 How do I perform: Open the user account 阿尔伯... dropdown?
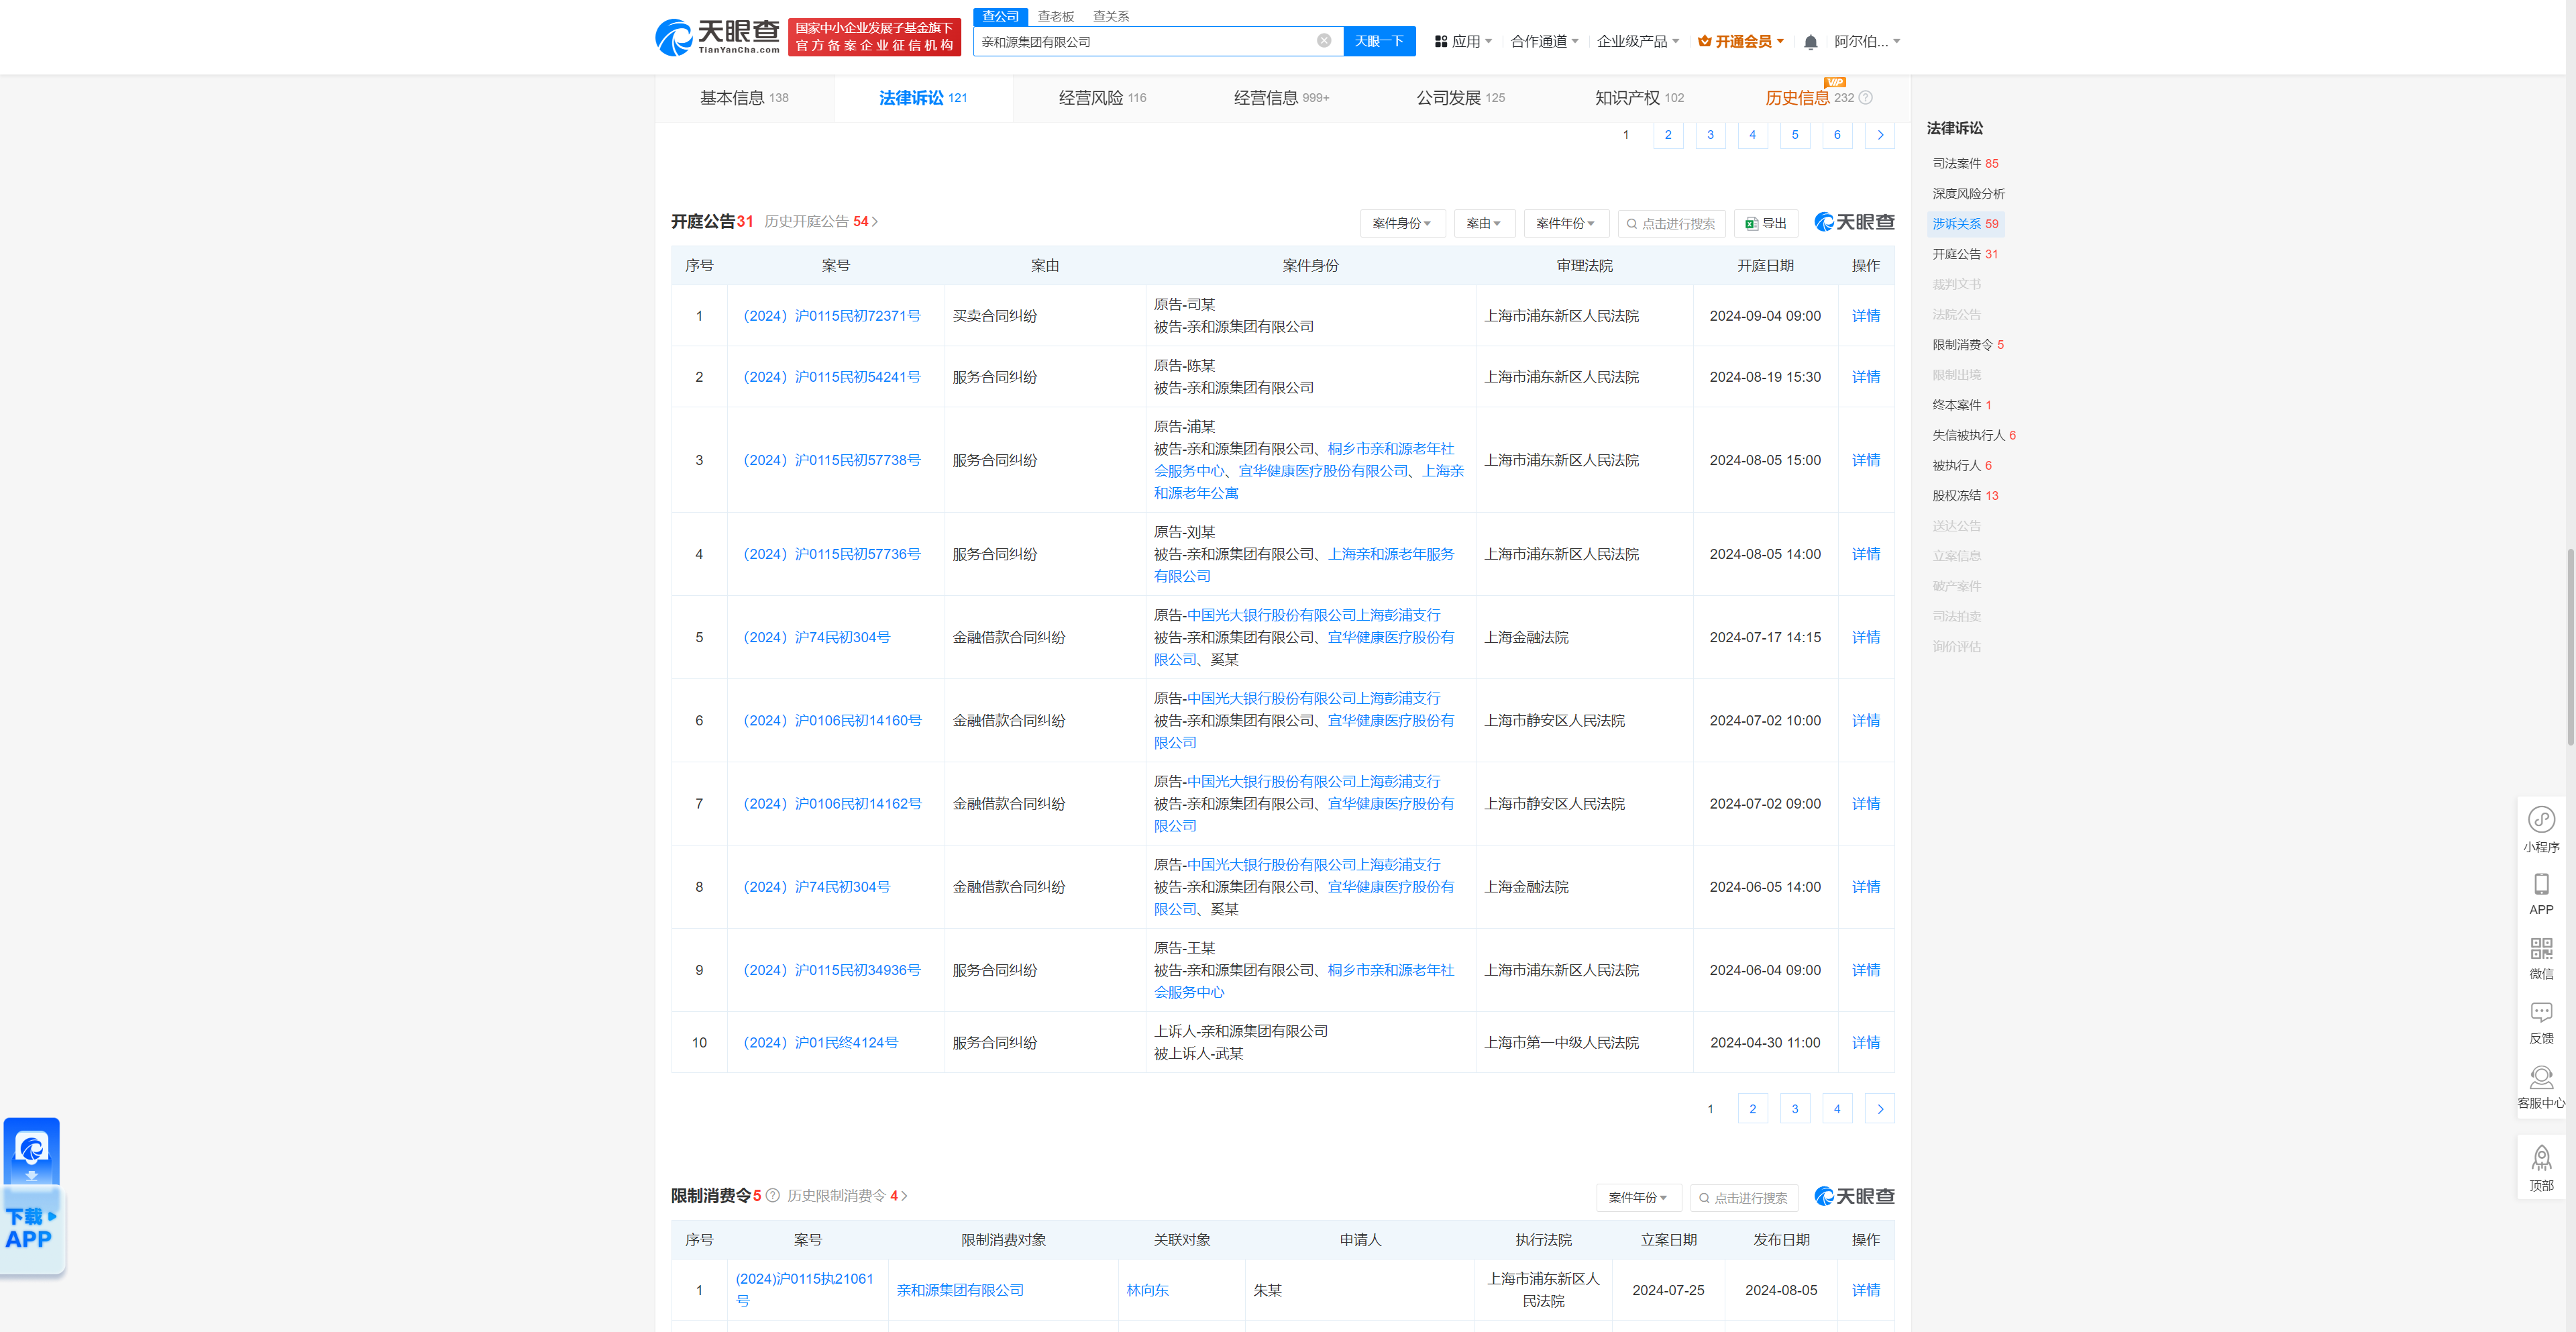[x=1867, y=42]
